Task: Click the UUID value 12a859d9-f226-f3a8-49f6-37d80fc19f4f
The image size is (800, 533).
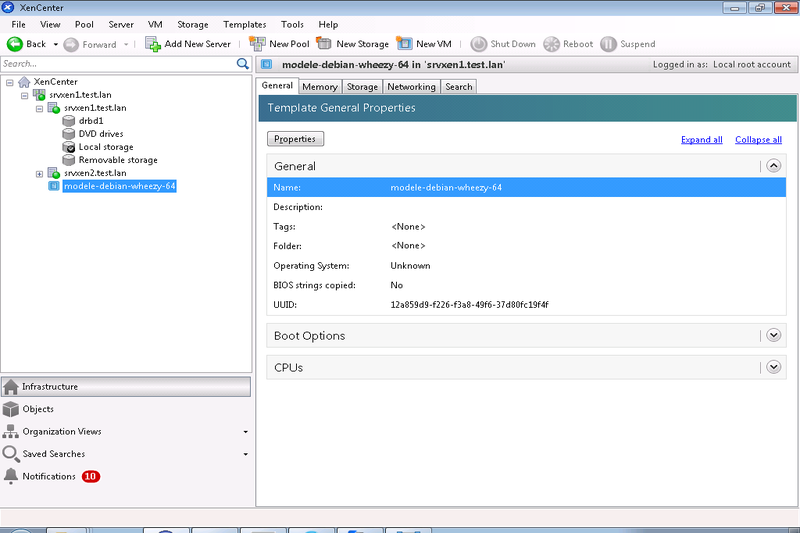Action: coord(469,305)
